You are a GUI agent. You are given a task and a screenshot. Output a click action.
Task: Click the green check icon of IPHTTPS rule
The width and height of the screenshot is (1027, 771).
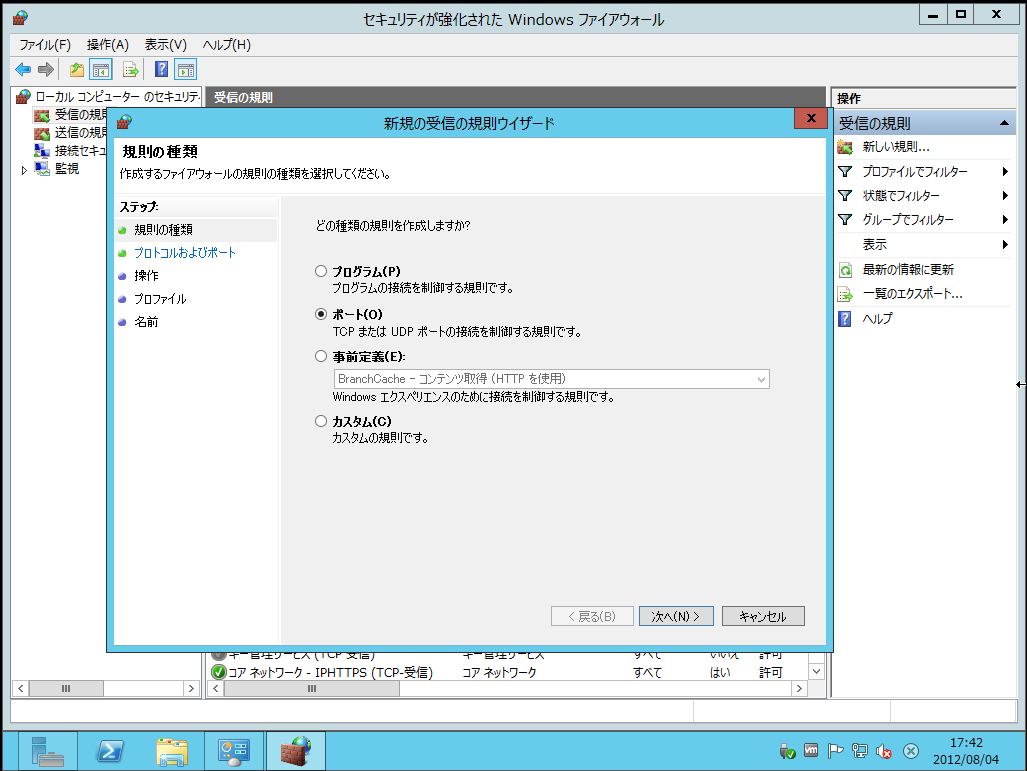219,672
